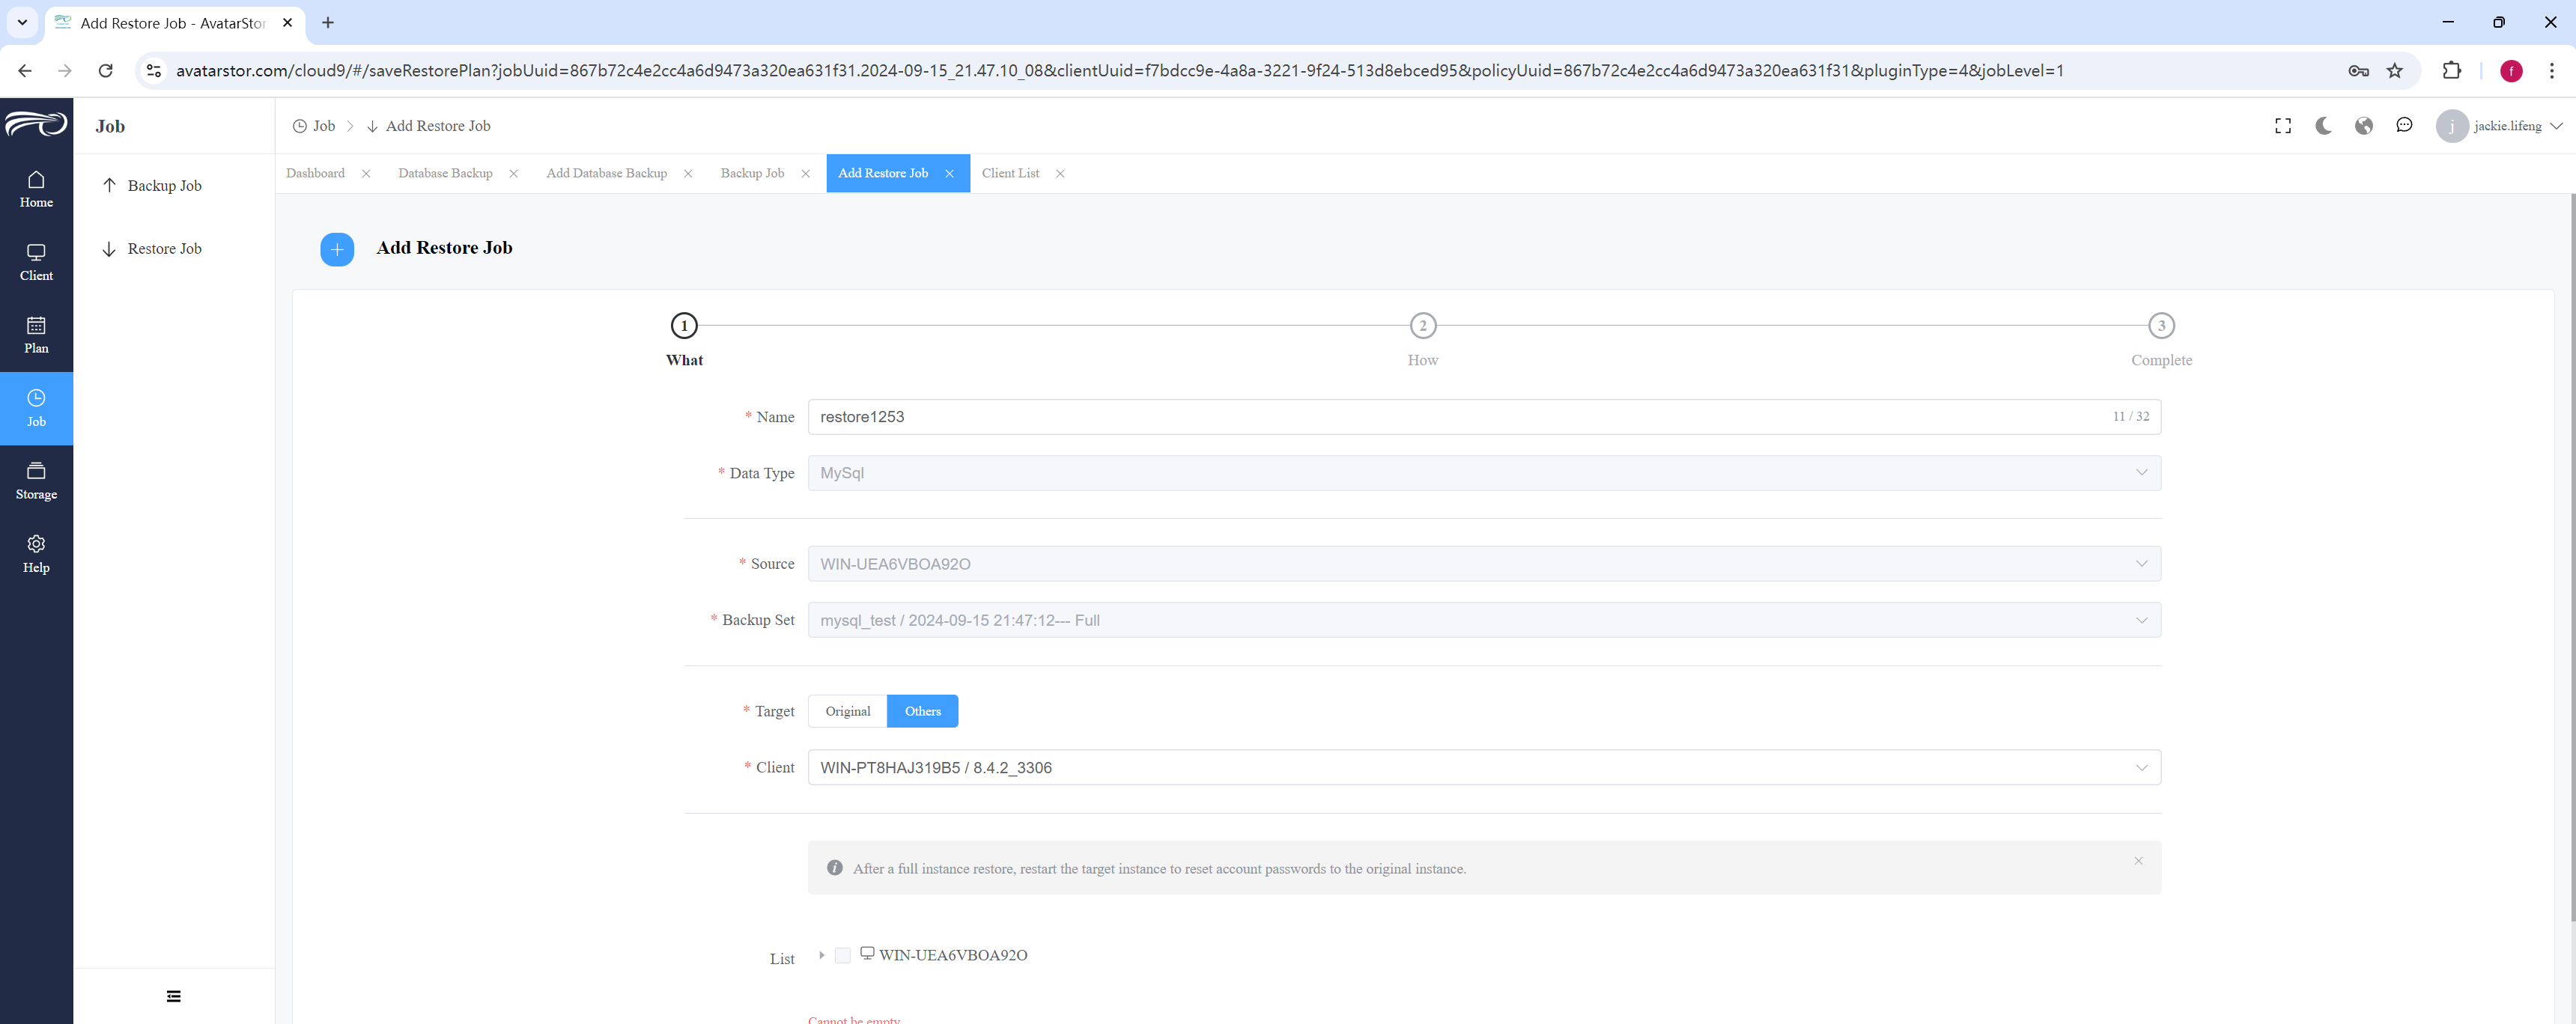Select Original as restore target
This screenshot has height=1024, width=2576.
coord(848,711)
